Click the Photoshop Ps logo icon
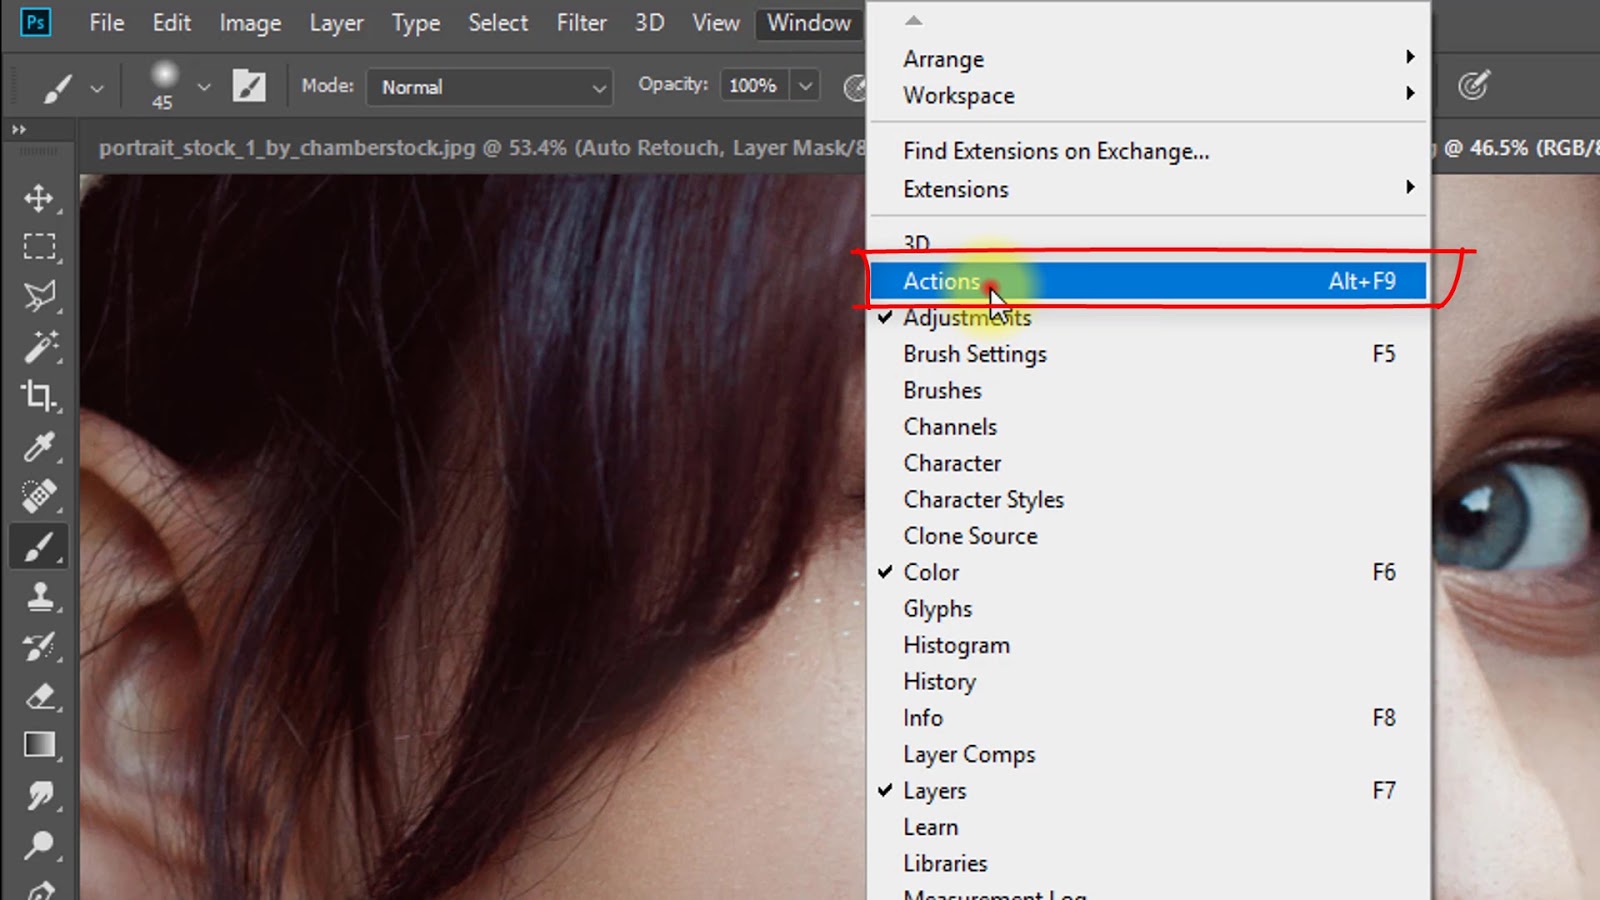Screen dimensions: 1600x900 click(x=35, y=22)
